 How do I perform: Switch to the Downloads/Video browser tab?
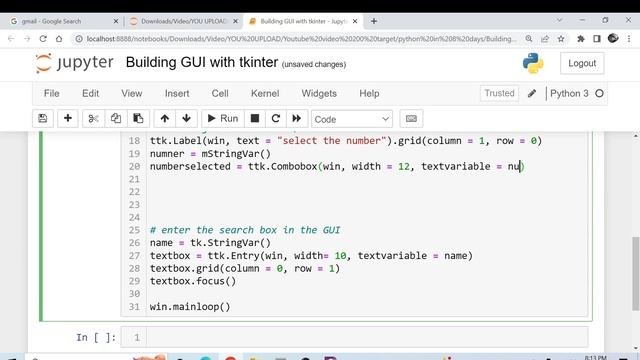coord(184,21)
